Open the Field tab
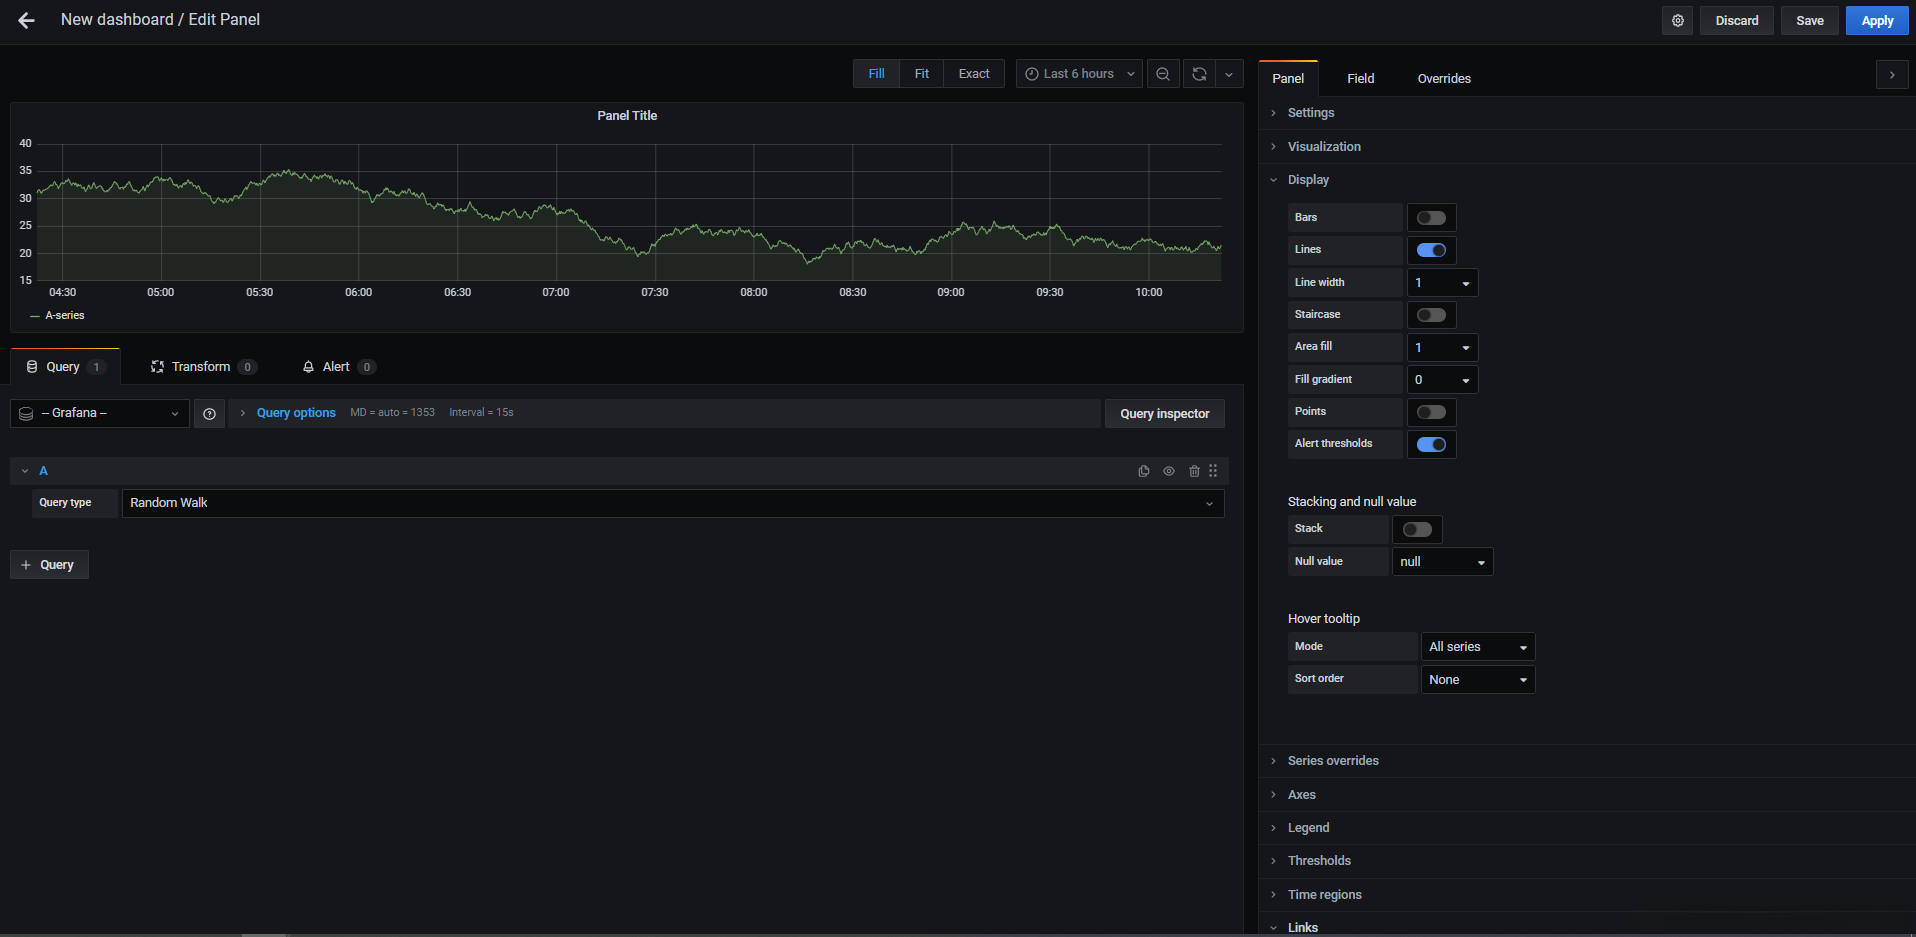Image resolution: width=1916 pixels, height=937 pixels. coord(1360,79)
